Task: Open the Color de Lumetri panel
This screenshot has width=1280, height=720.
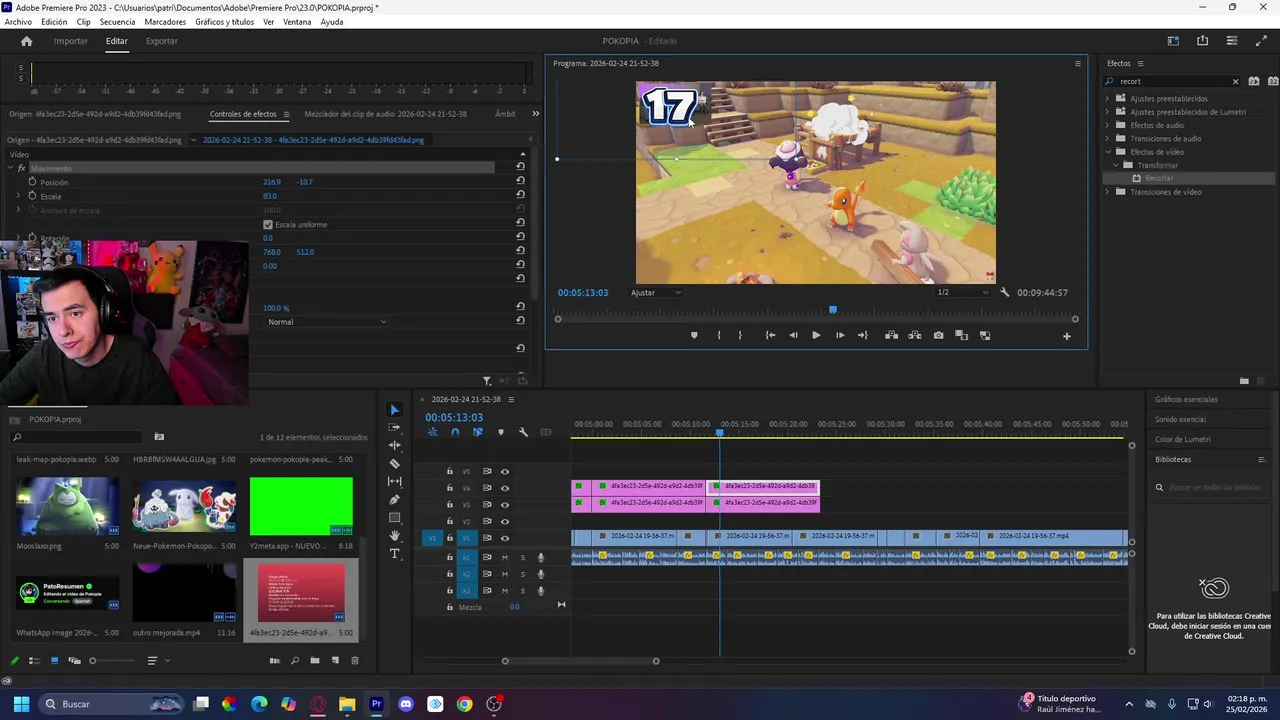Action: click(x=1183, y=440)
